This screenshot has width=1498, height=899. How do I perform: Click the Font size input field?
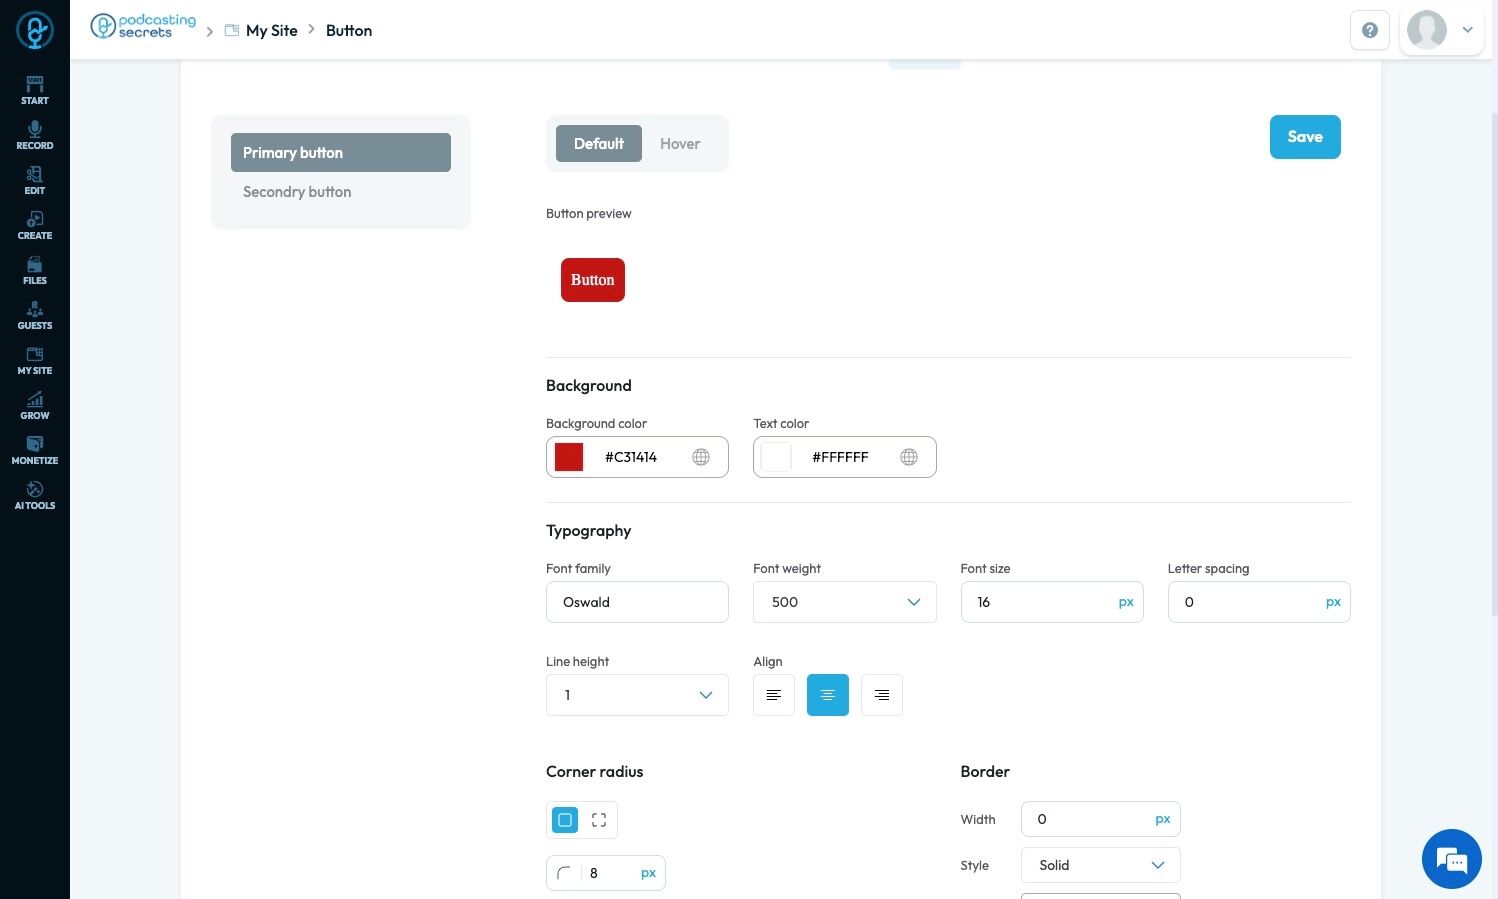(x=1051, y=602)
